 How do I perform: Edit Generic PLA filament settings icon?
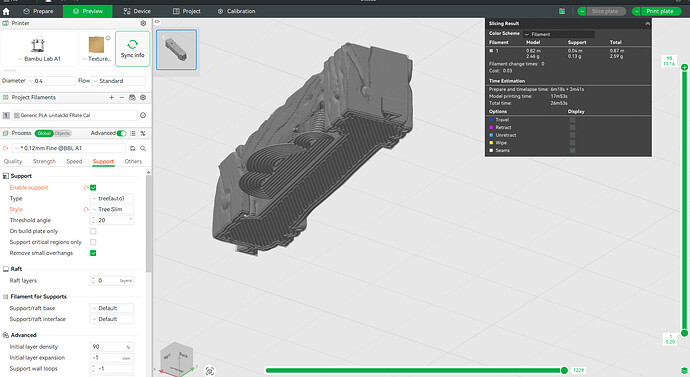coord(143,115)
